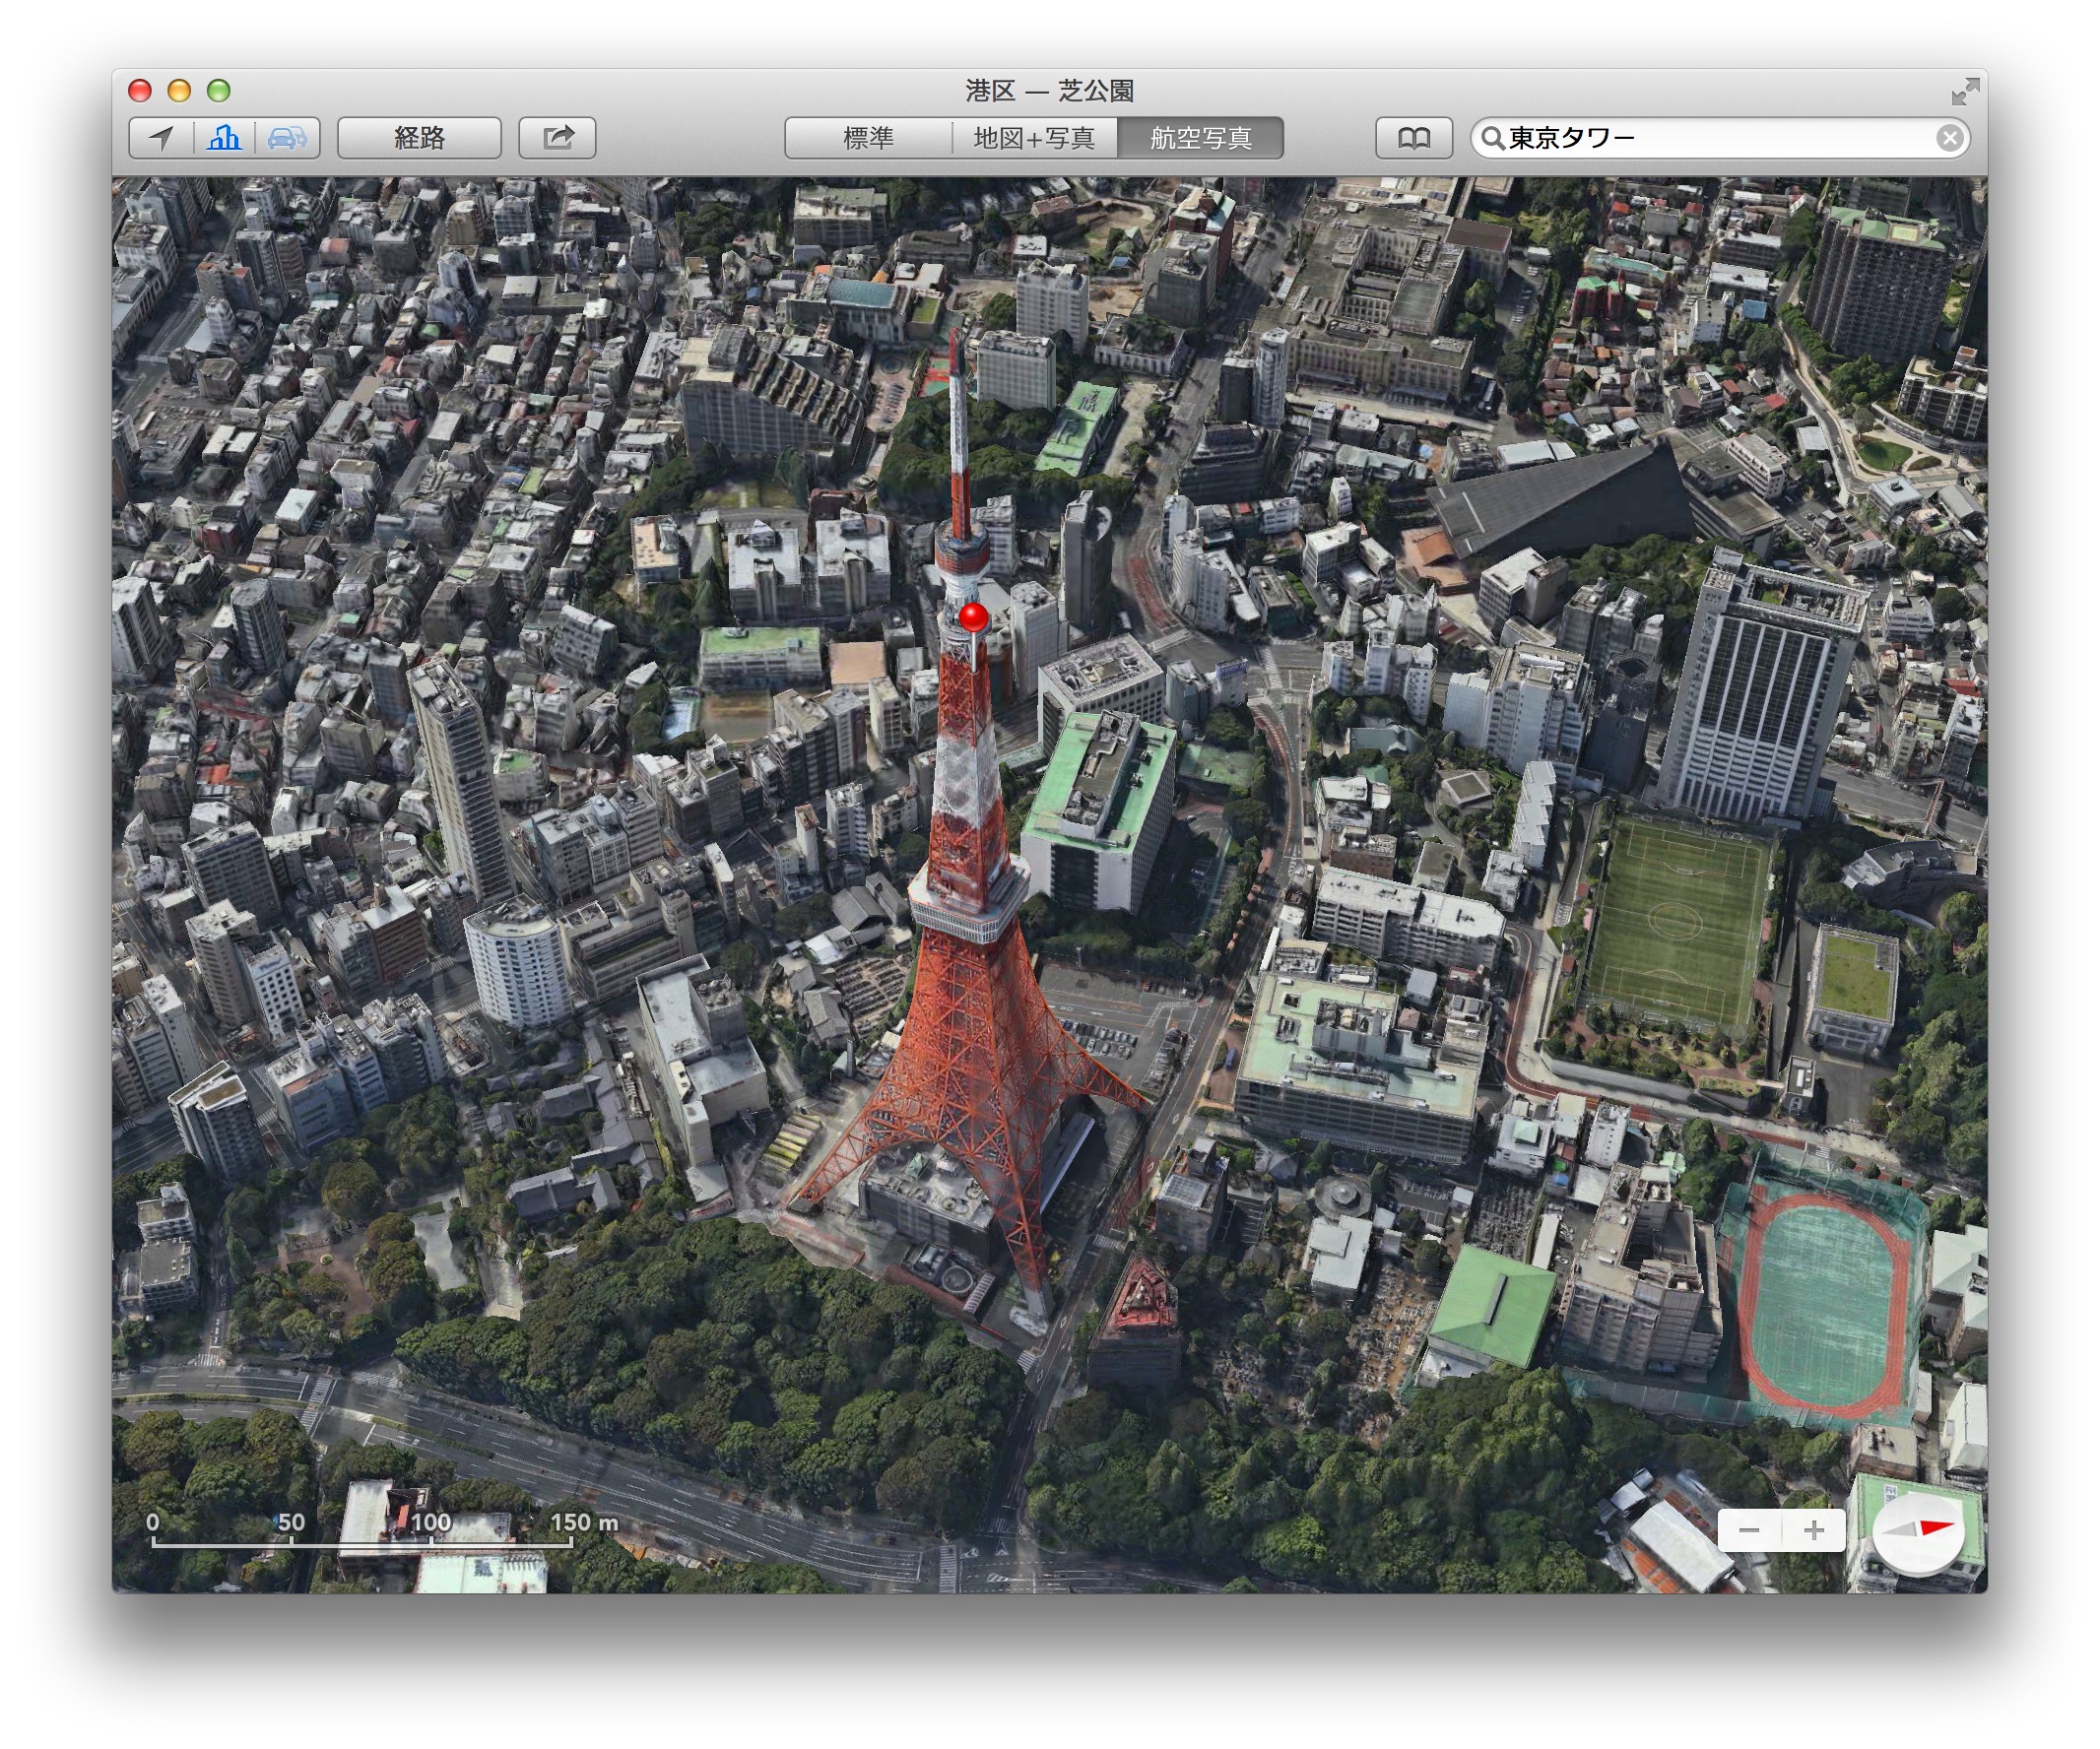Toggle the 3D buildings view icon
The height and width of the screenshot is (1749, 2100).
pyautogui.click(x=224, y=138)
